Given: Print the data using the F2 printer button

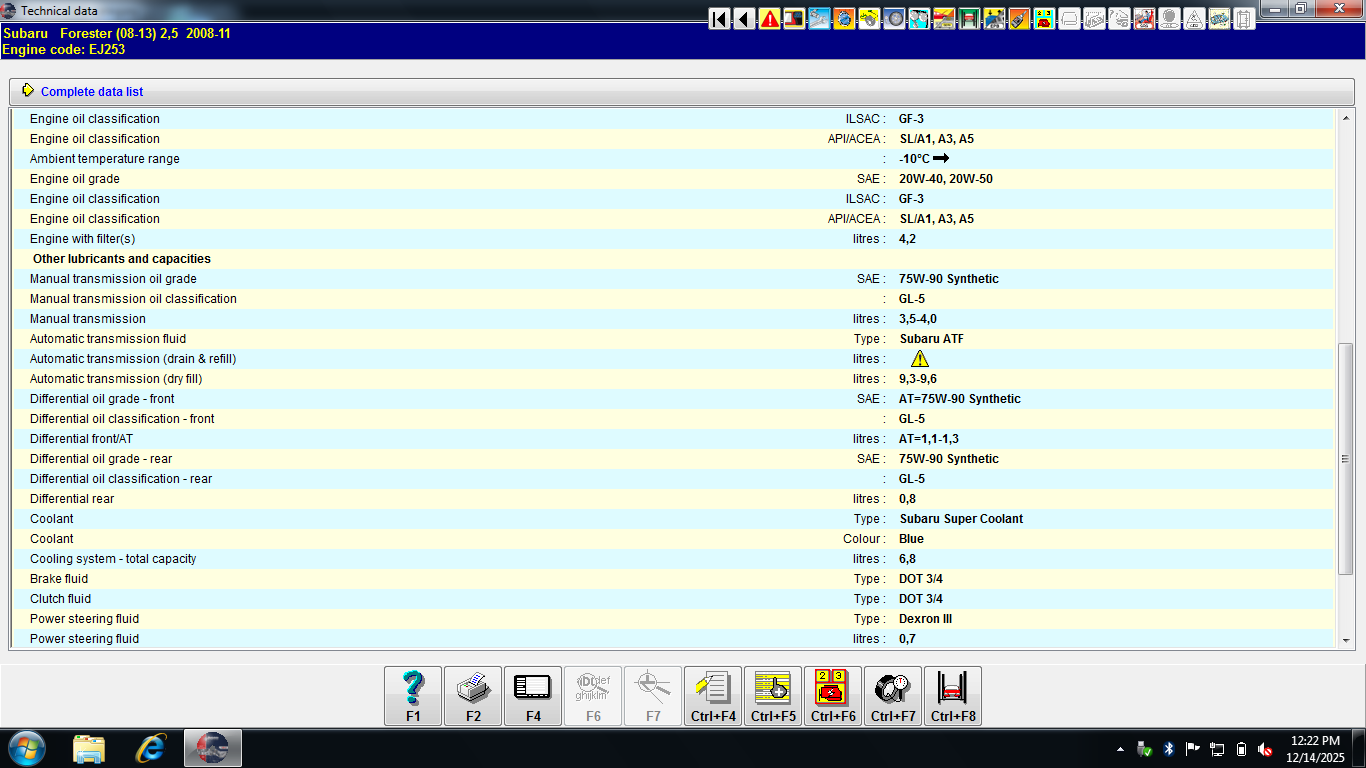Looking at the screenshot, I should pyautogui.click(x=473, y=696).
